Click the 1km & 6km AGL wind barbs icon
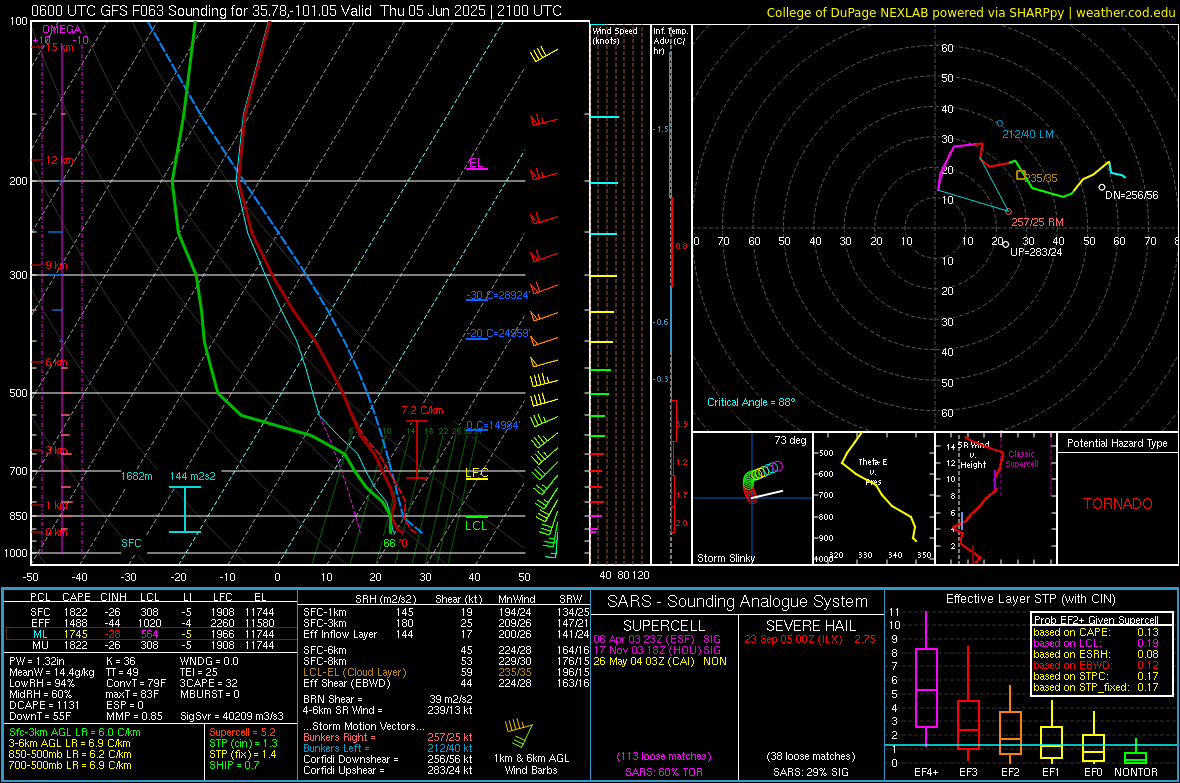 coord(519,734)
